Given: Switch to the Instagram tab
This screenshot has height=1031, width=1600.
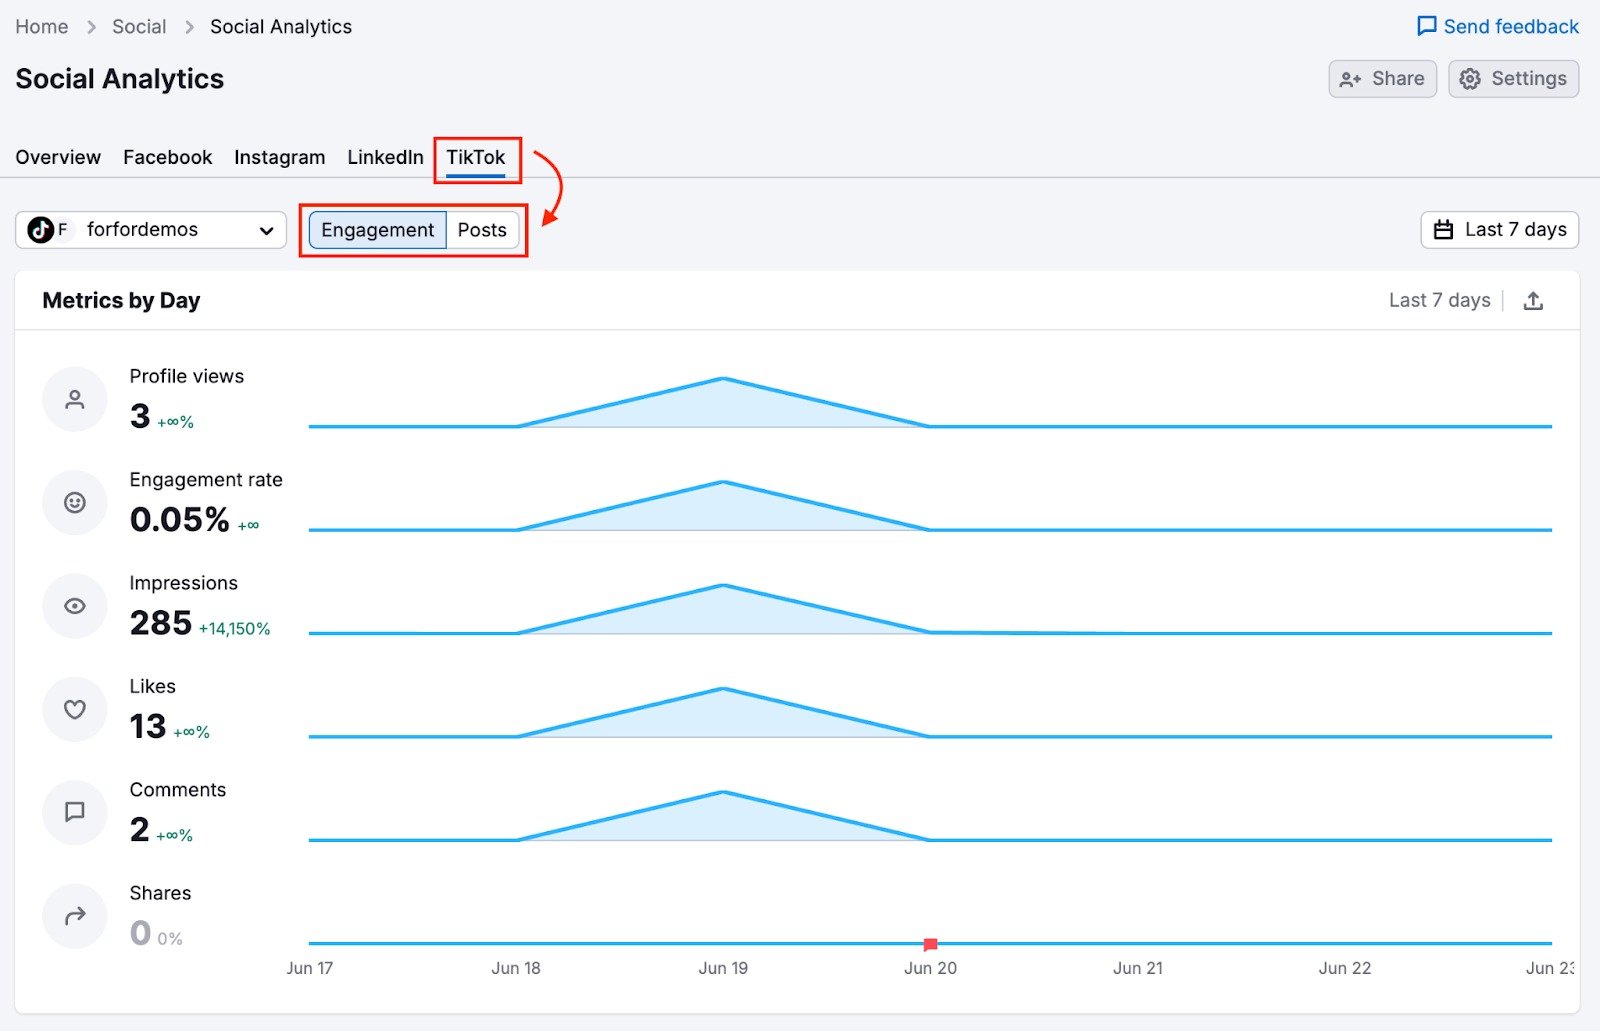Looking at the screenshot, I should coord(279,157).
